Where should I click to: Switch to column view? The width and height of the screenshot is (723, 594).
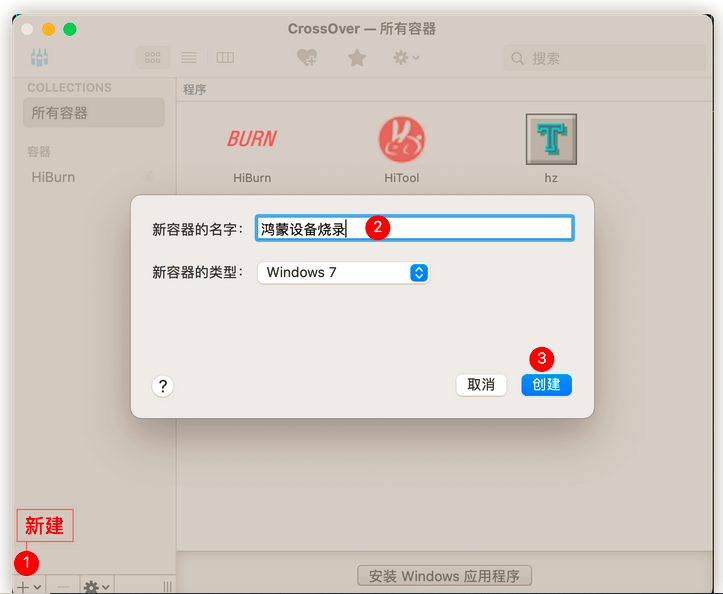pyautogui.click(x=225, y=58)
